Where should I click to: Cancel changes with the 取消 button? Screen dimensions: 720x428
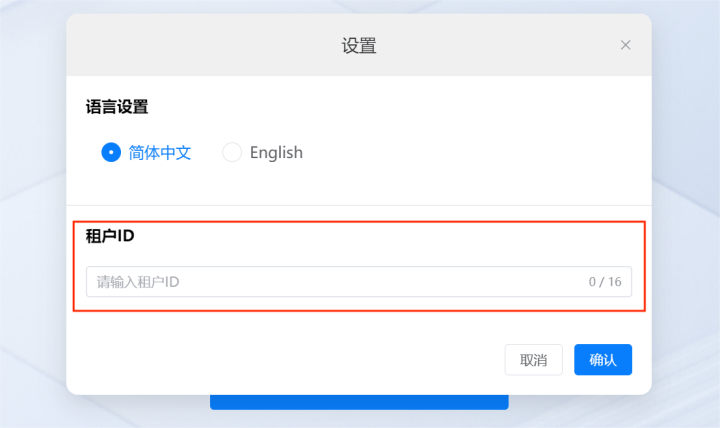533,360
